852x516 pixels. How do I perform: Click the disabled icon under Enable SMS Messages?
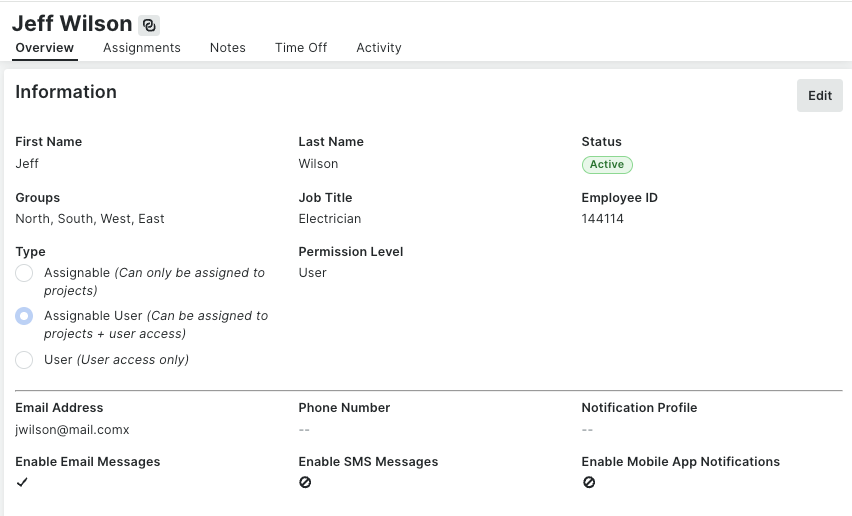pos(305,482)
